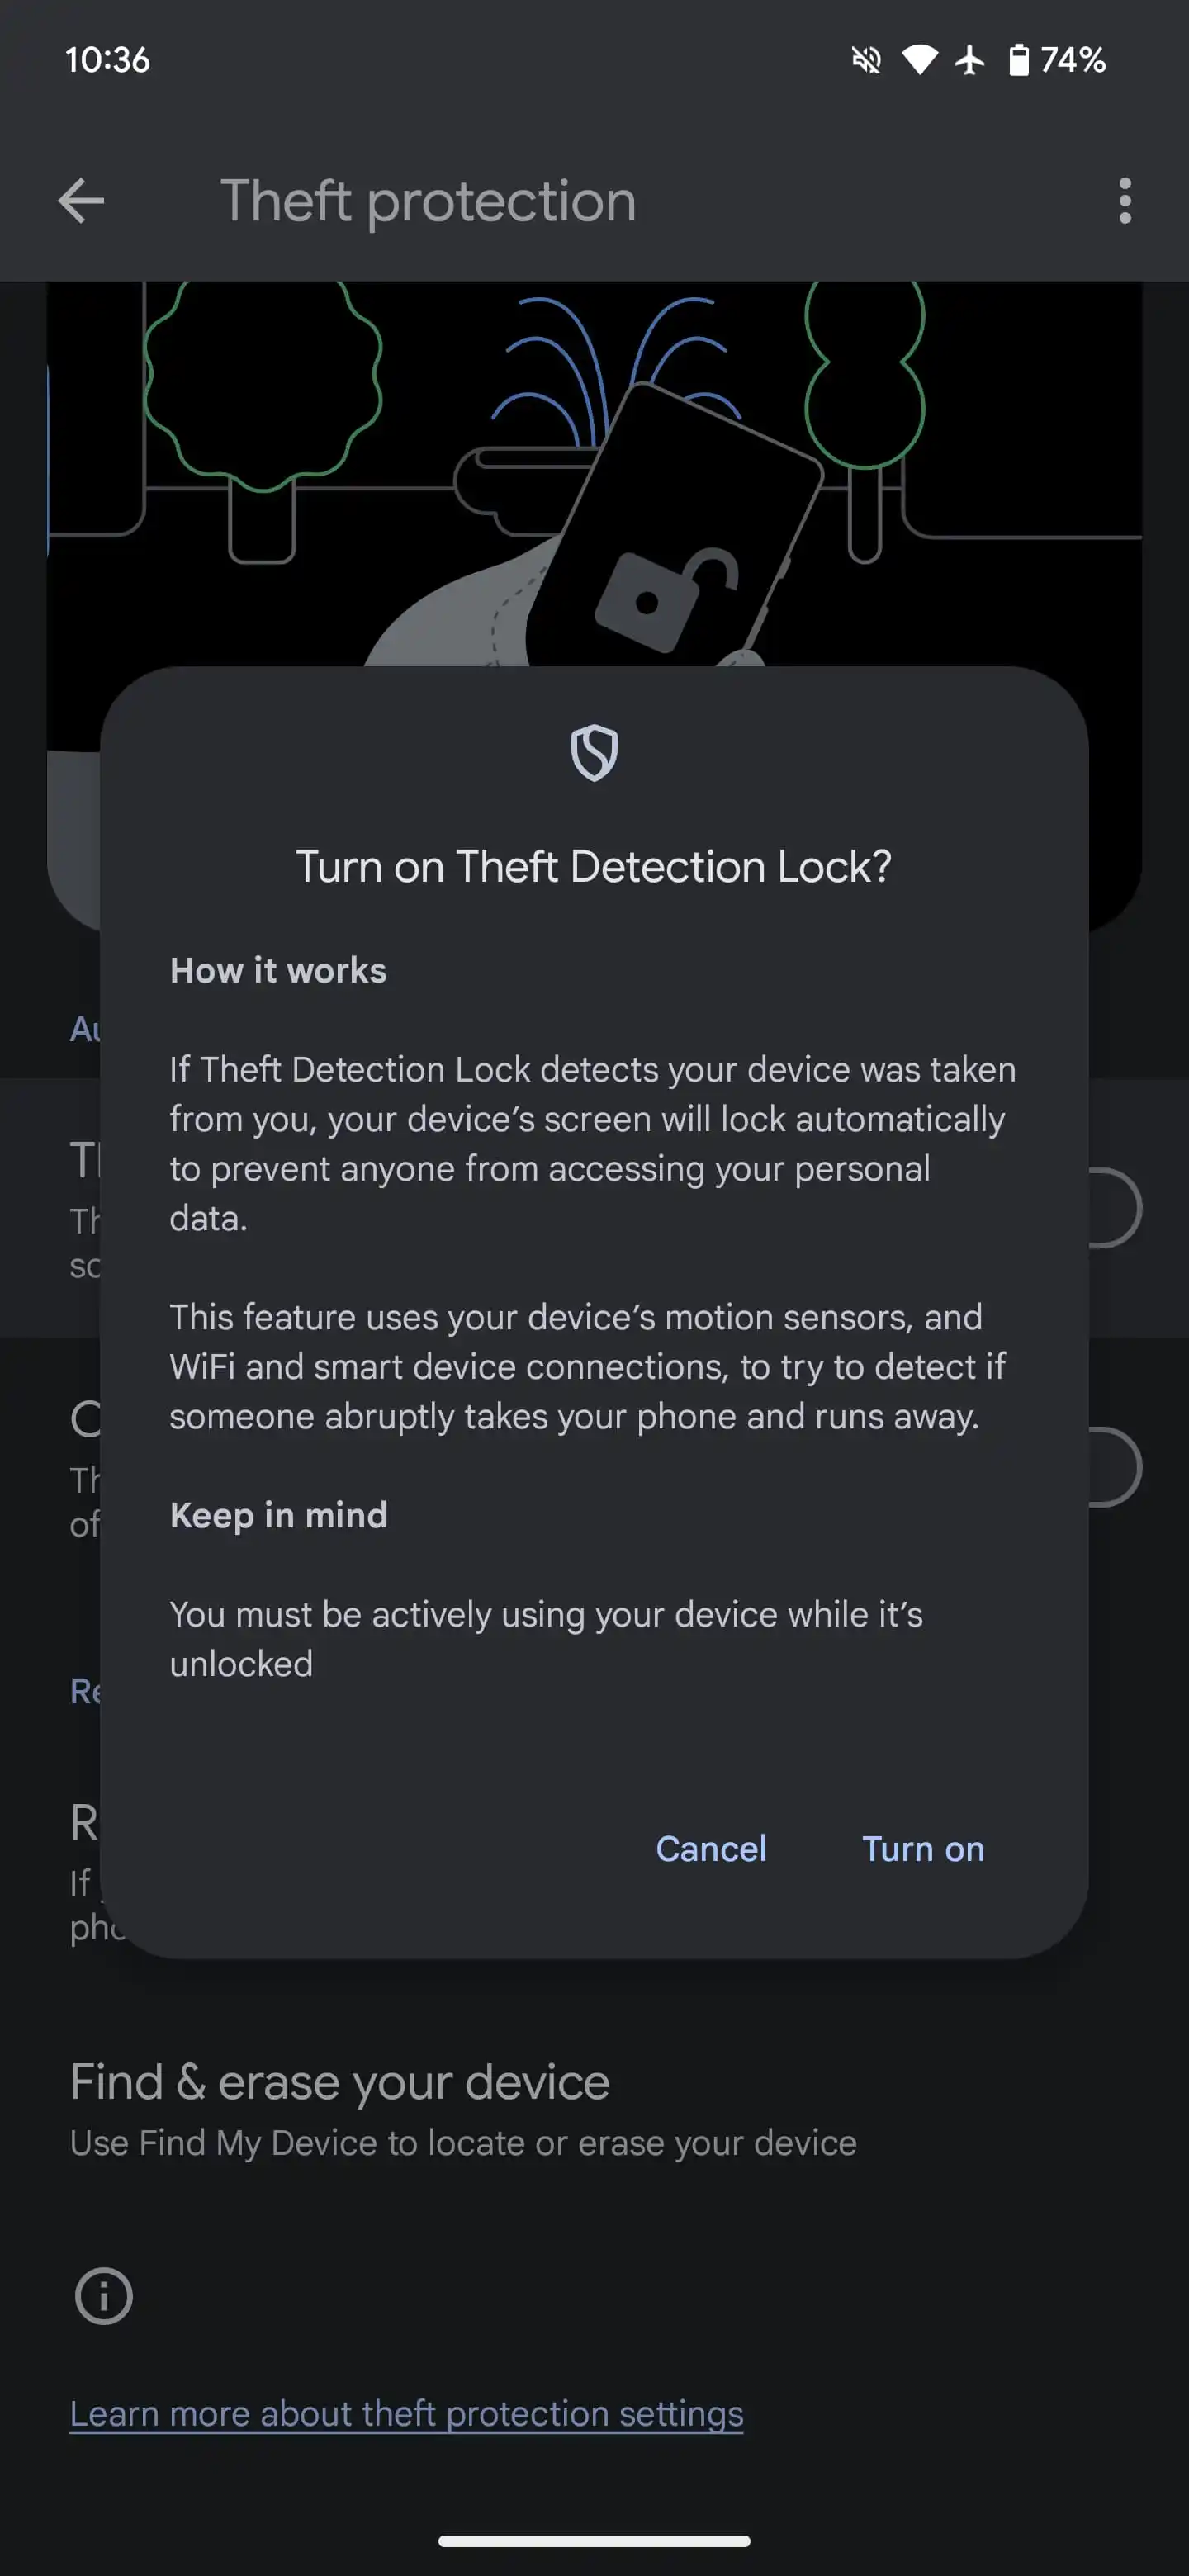This screenshot has width=1189, height=2576.
Task: Toggle the Theft Detection Lock switch
Action: pyautogui.click(x=1114, y=1208)
